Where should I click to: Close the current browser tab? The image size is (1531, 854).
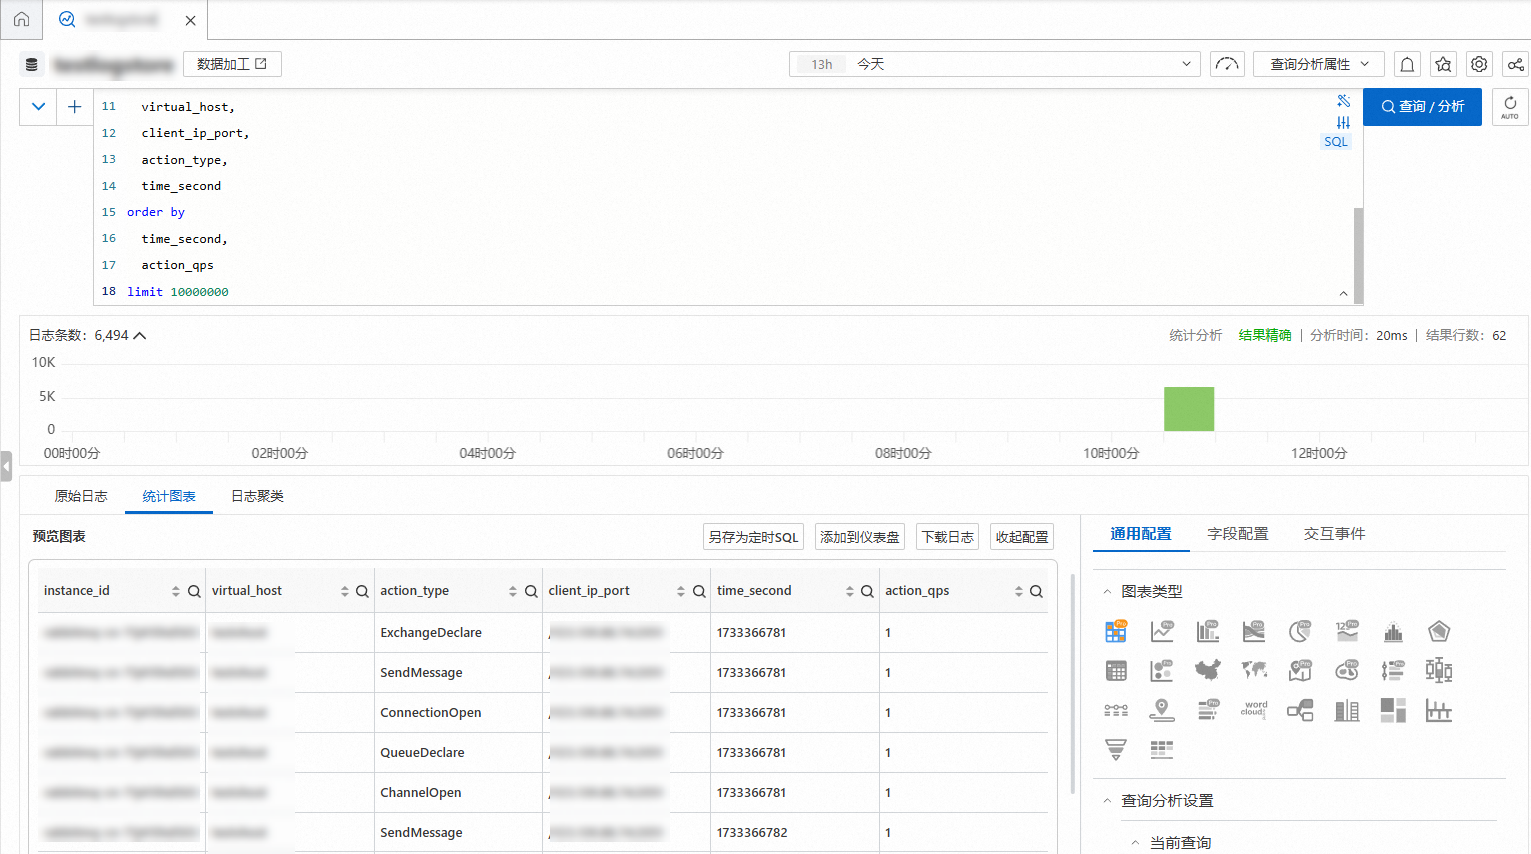pyautogui.click(x=190, y=20)
